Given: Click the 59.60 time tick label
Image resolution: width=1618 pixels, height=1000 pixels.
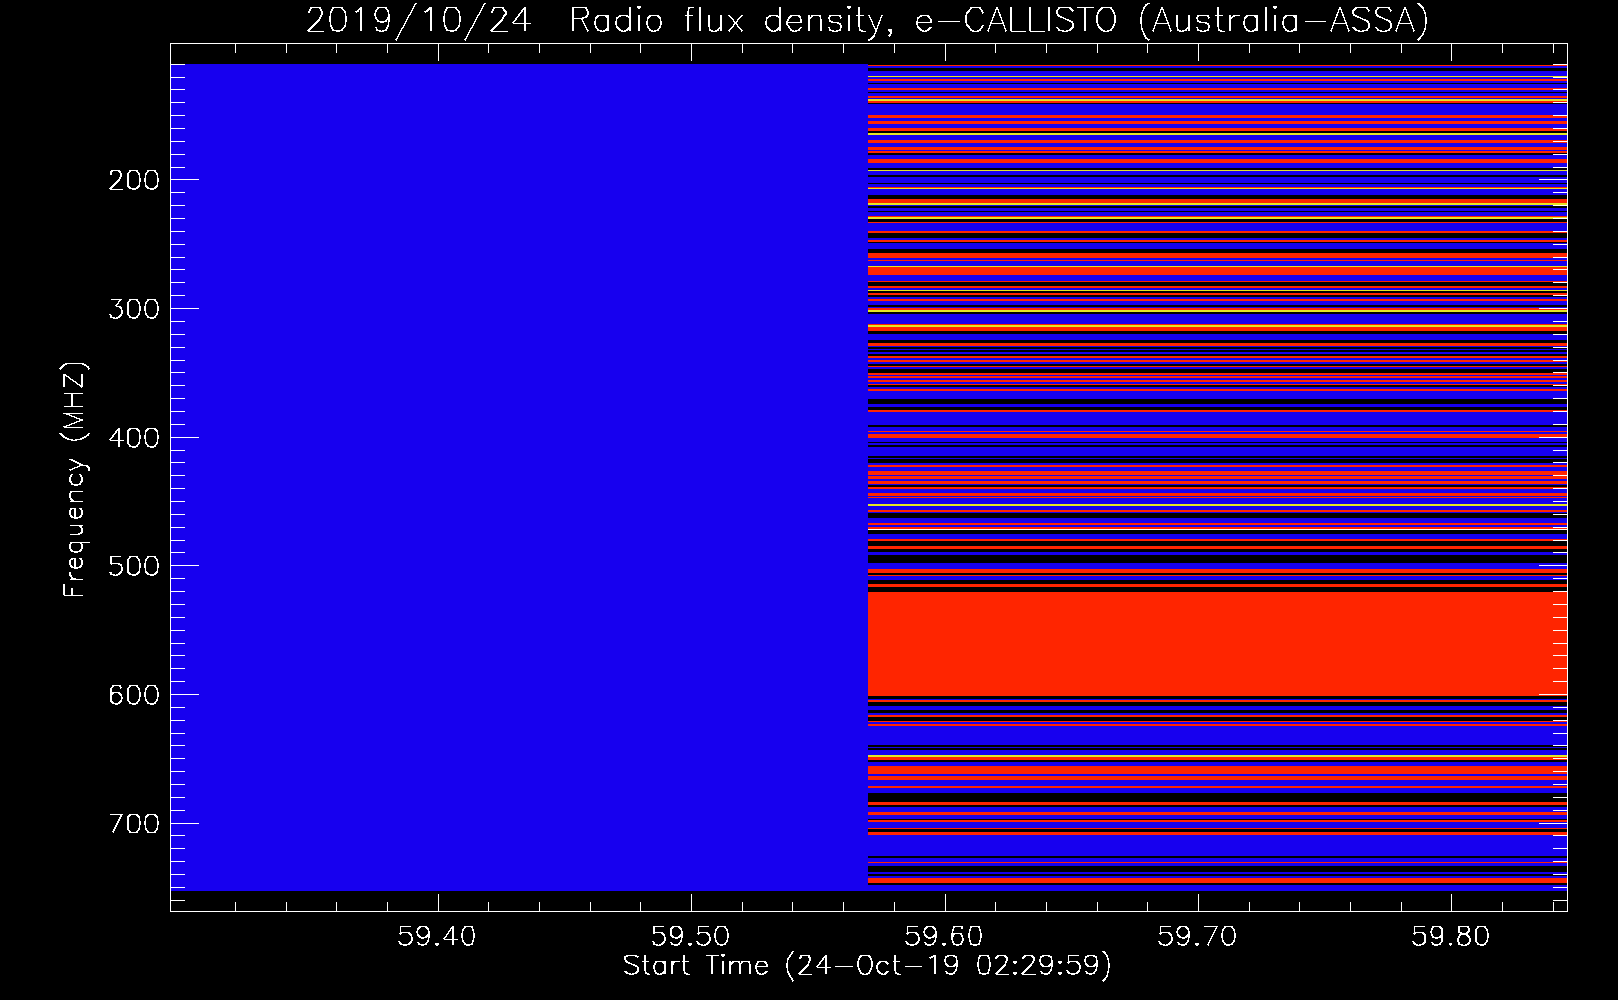Looking at the screenshot, I should pyautogui.click(x=944, y=937).
